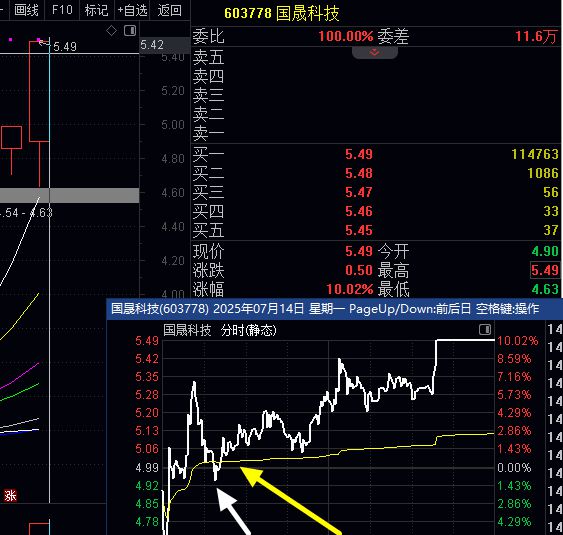Select the 买二 price 5.48
Screen dimensions: 563x535
[x=359, y=173]
